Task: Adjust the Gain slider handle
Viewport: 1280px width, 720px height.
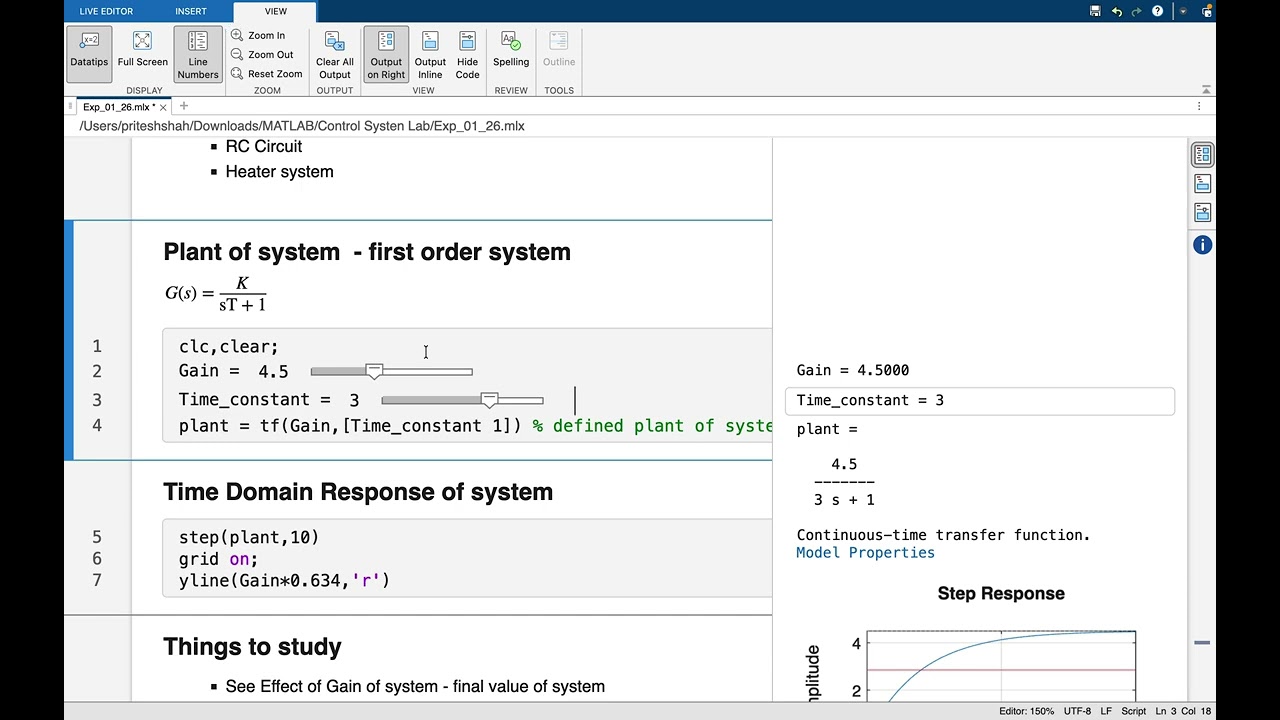Action: pos(374,371)
